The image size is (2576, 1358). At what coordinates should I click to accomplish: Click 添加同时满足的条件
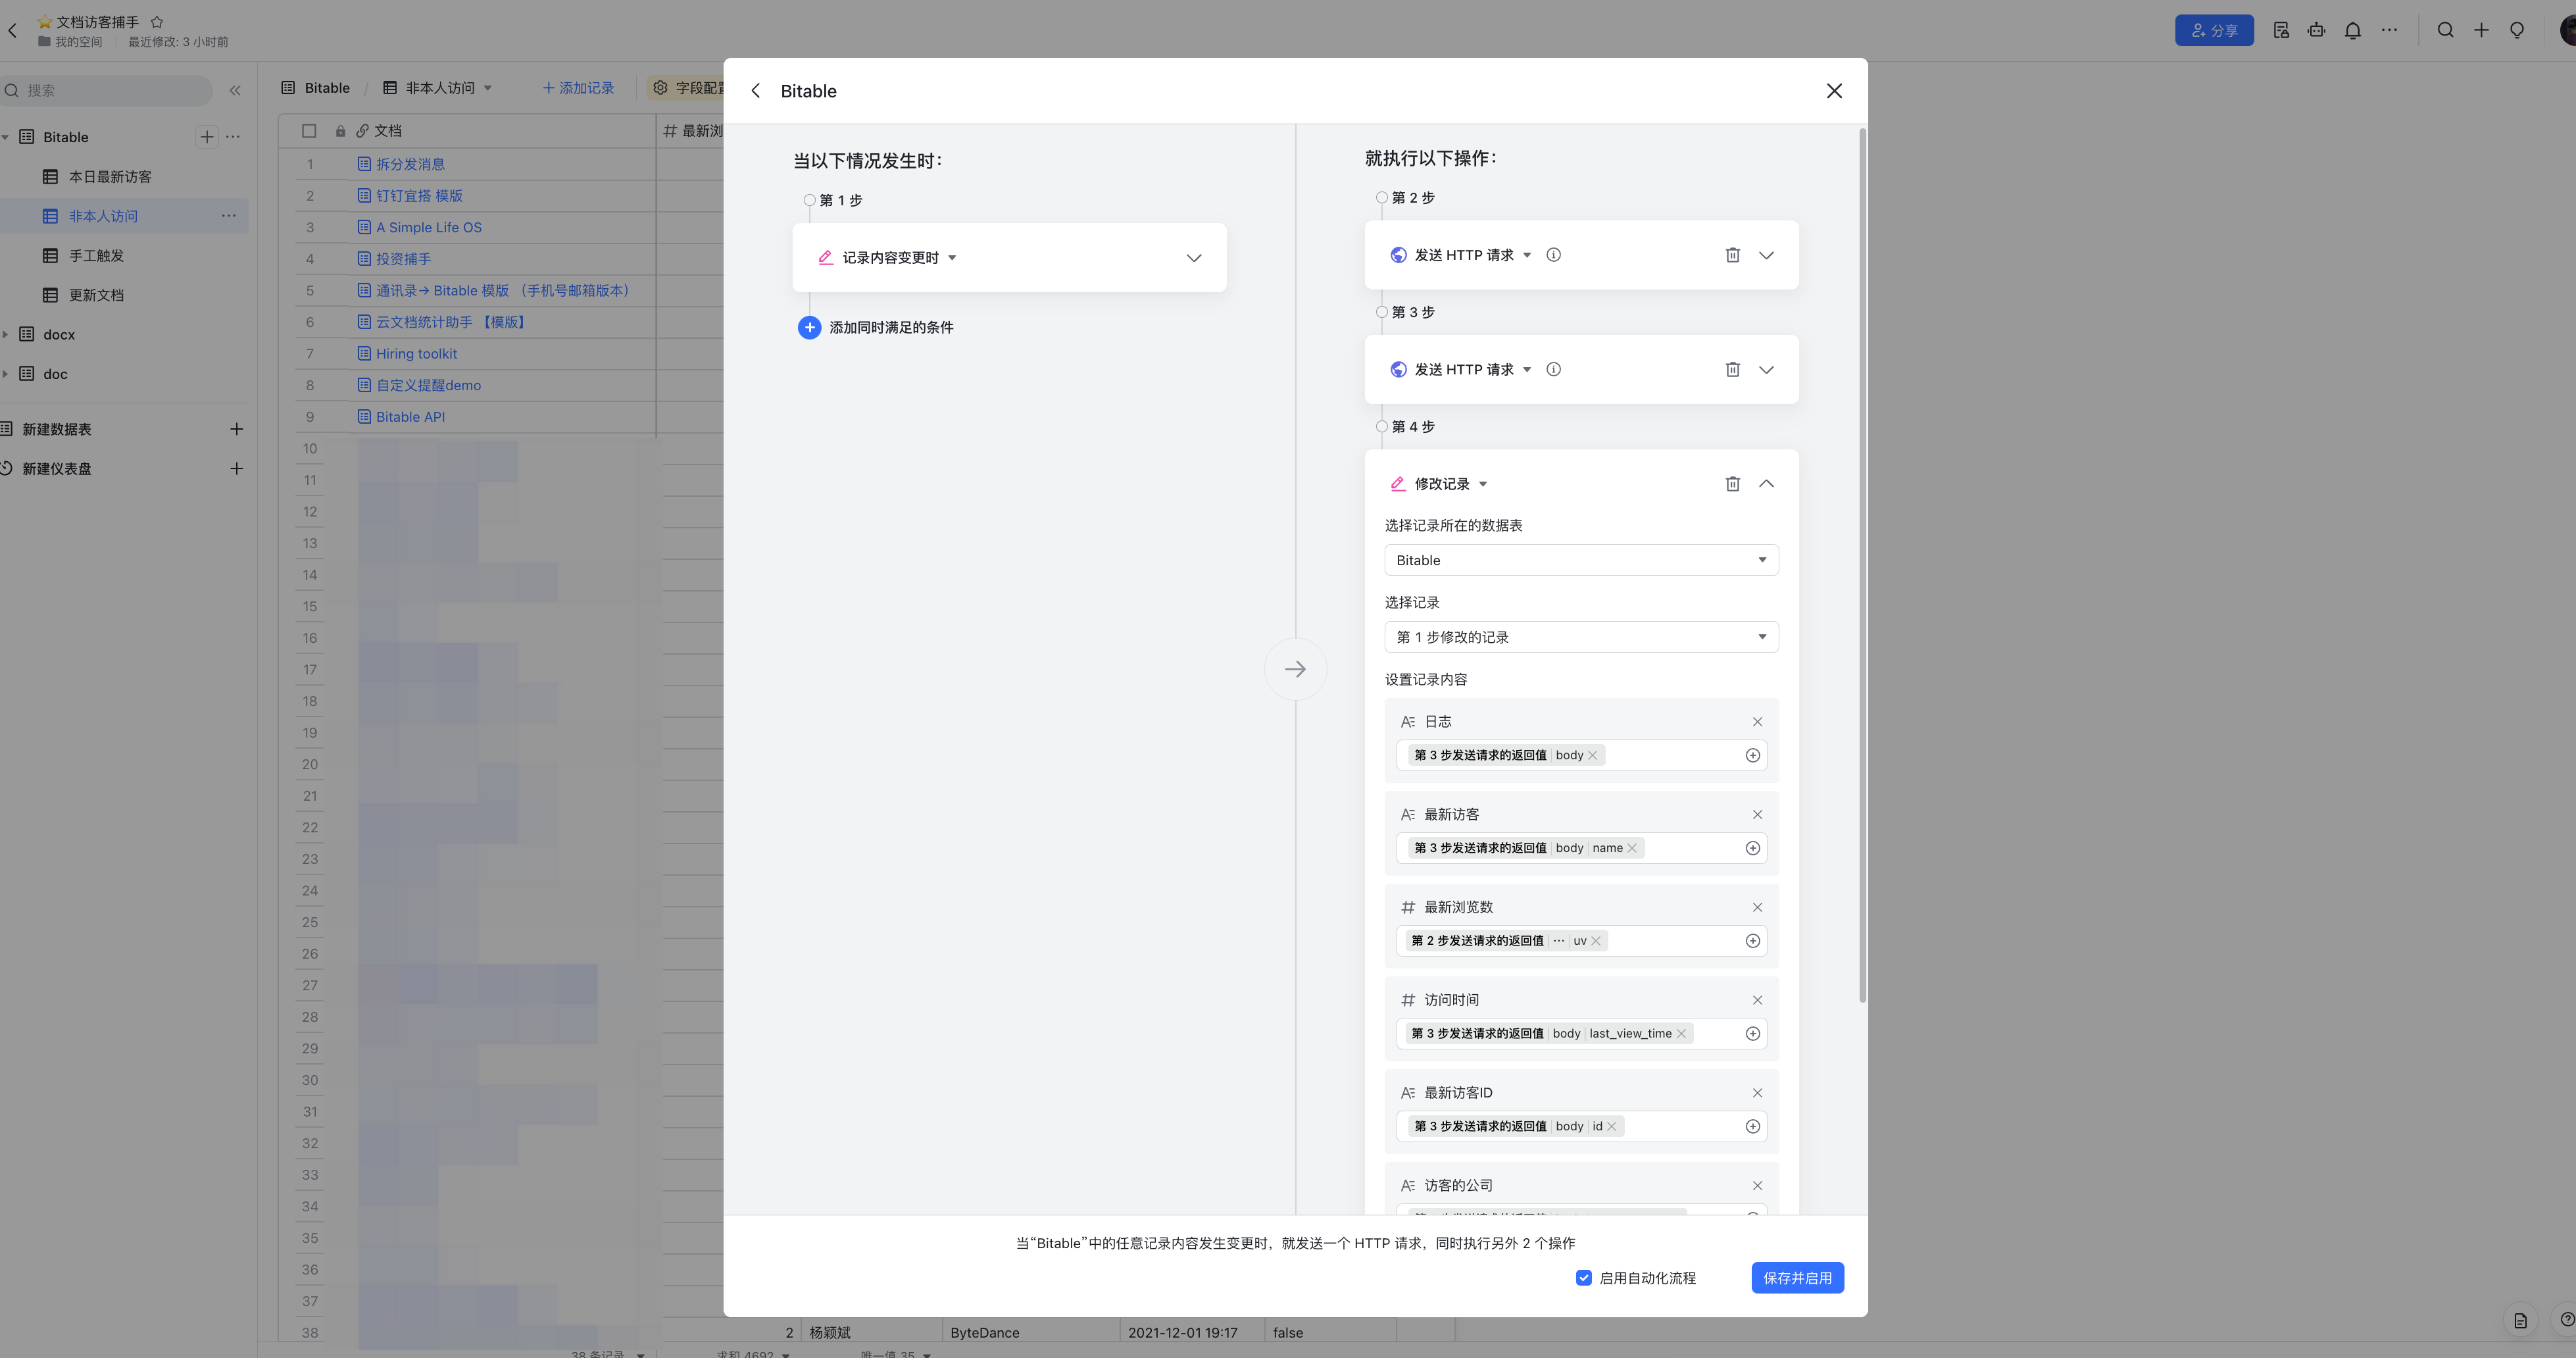coord(891,327)
